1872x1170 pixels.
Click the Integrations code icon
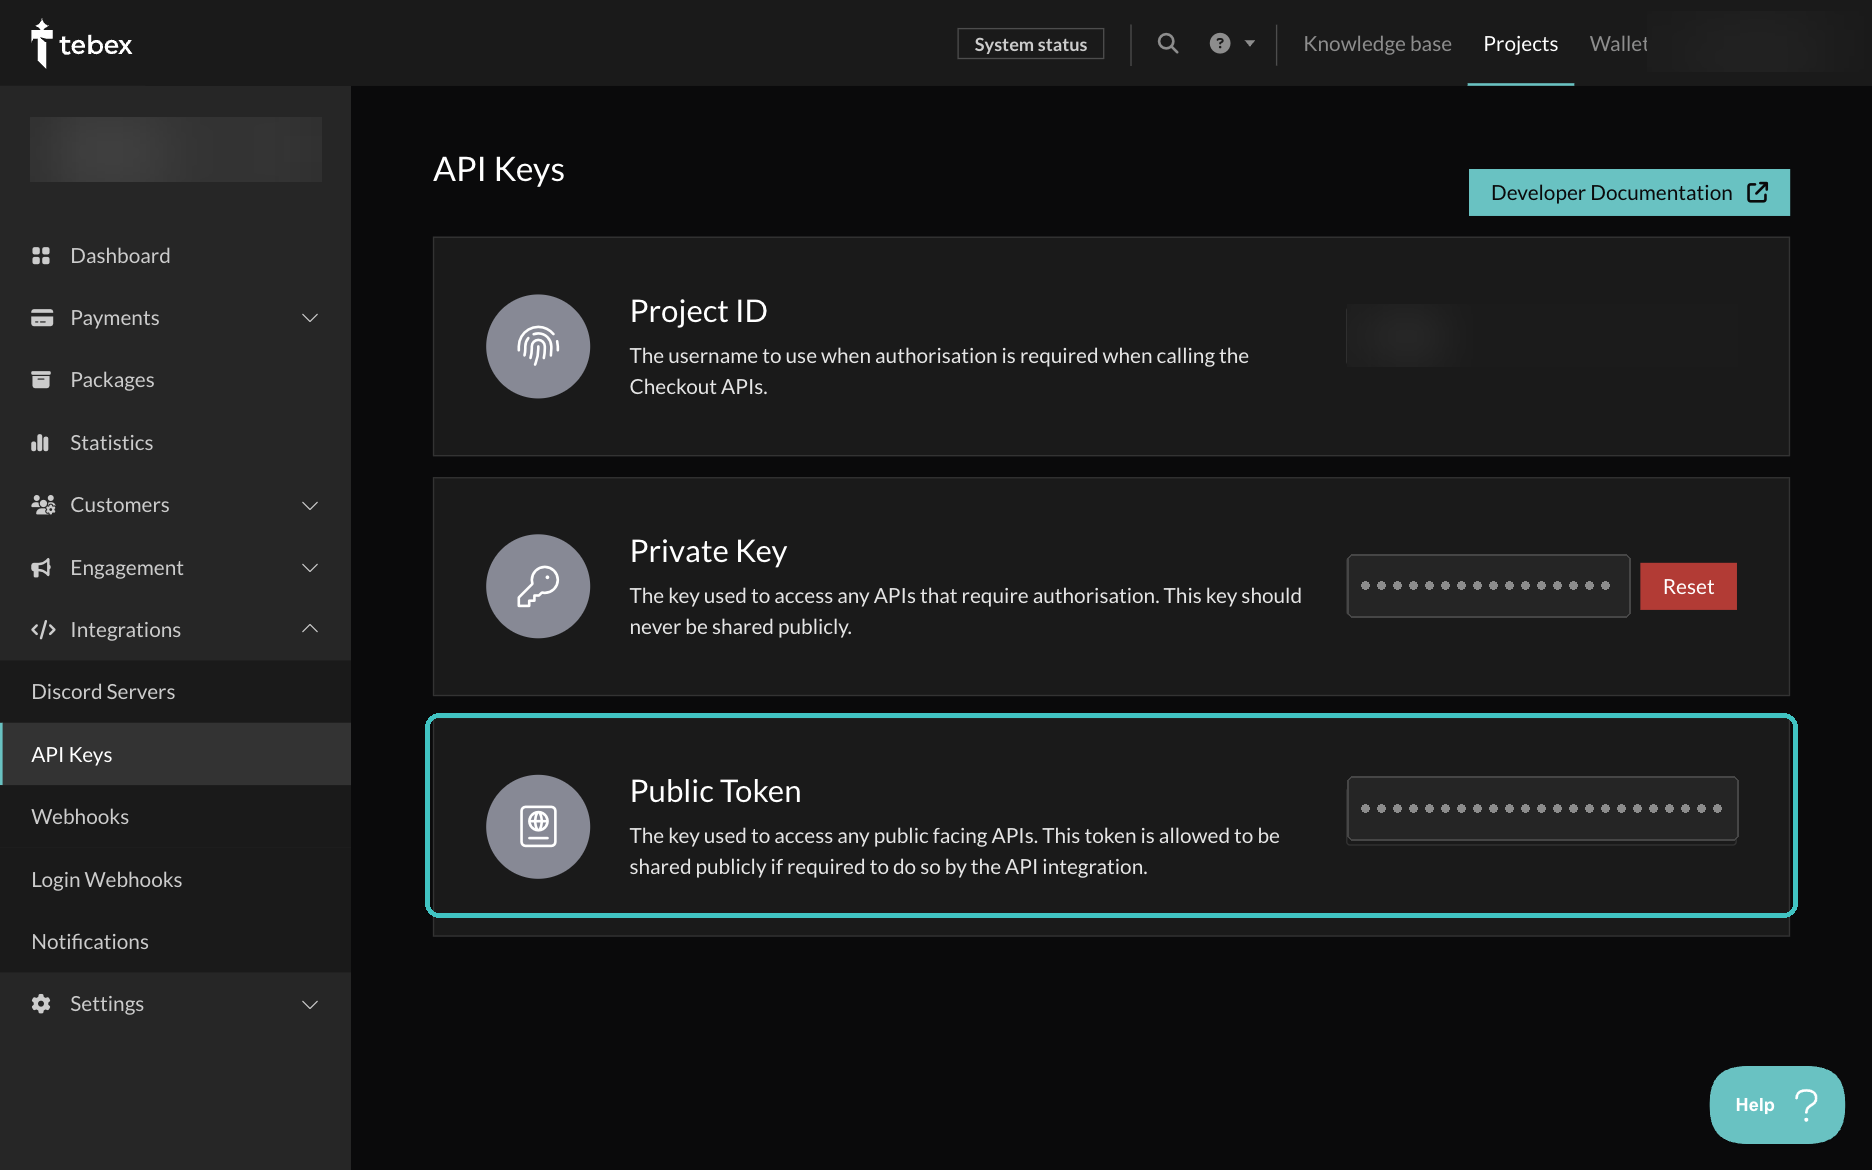click(x=43, y=630)
